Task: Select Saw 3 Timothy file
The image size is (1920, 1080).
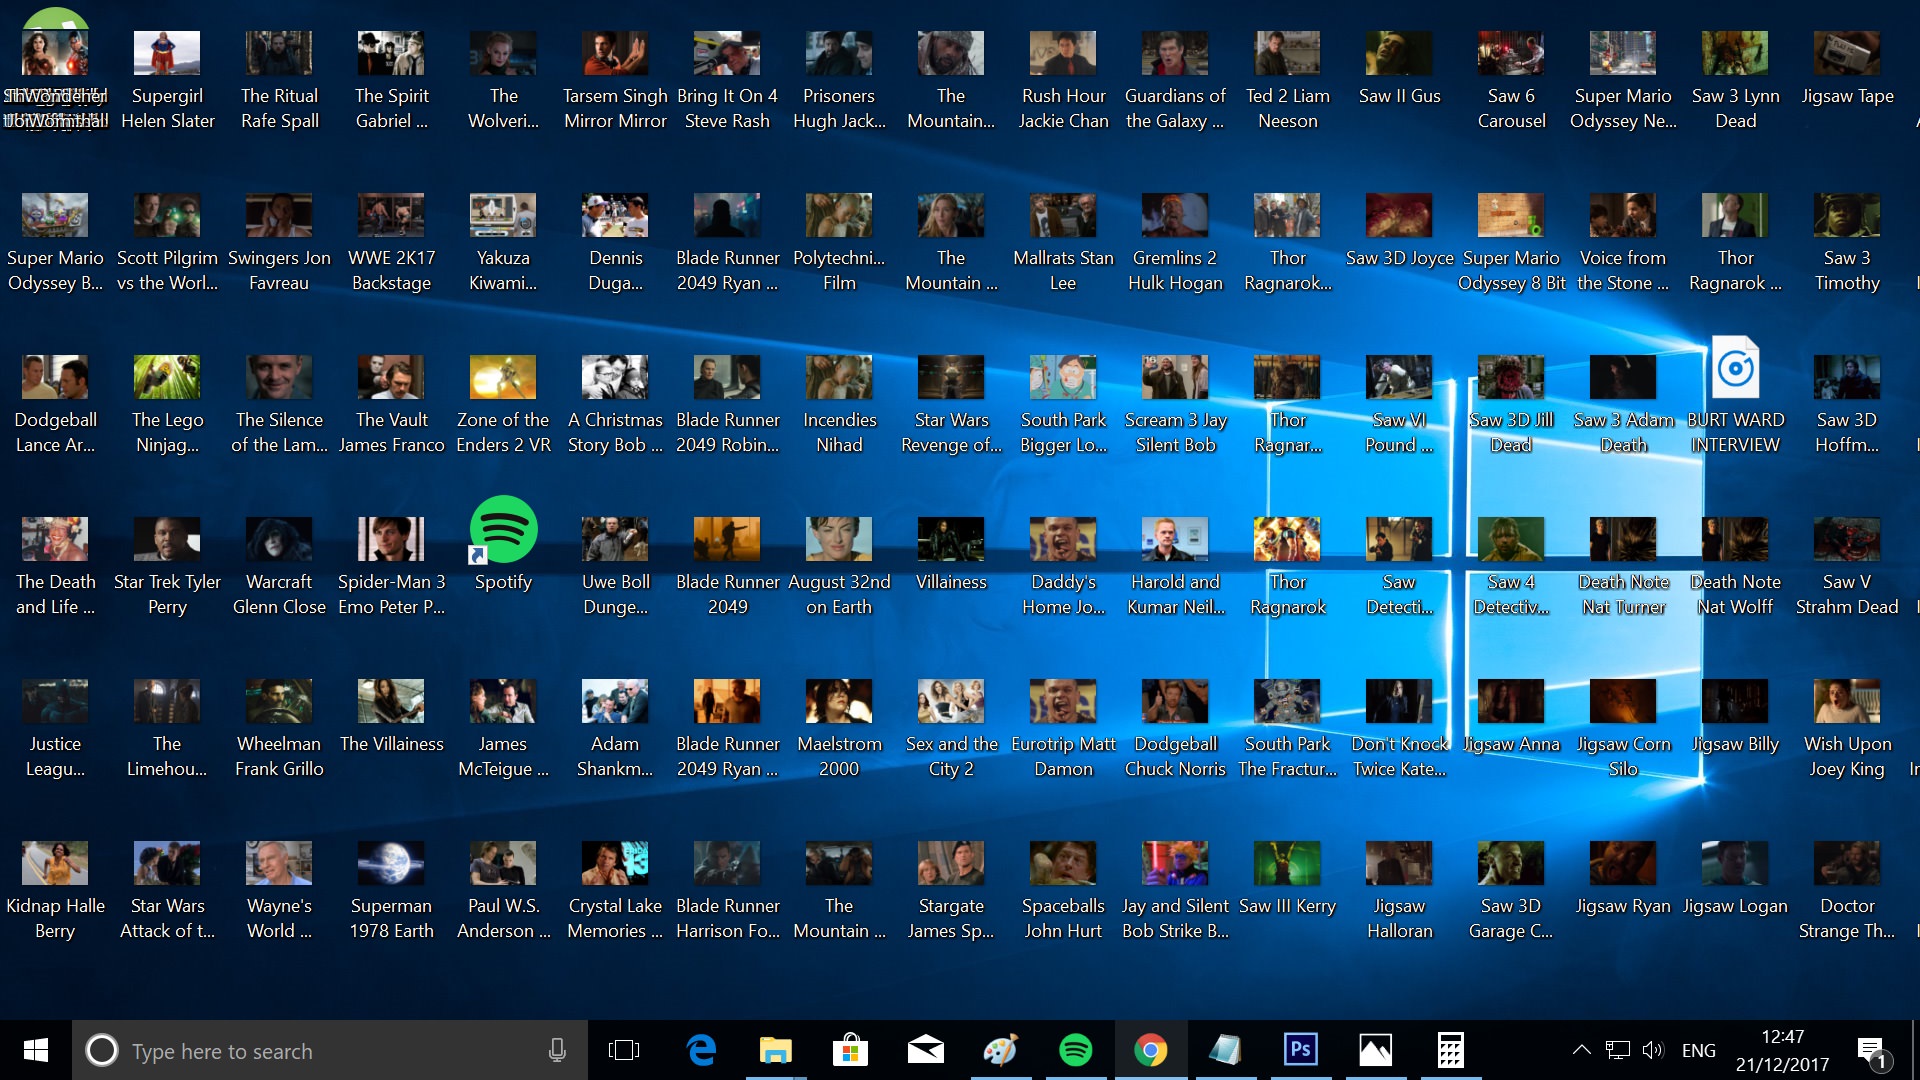Action: [x=1847, y=244]
